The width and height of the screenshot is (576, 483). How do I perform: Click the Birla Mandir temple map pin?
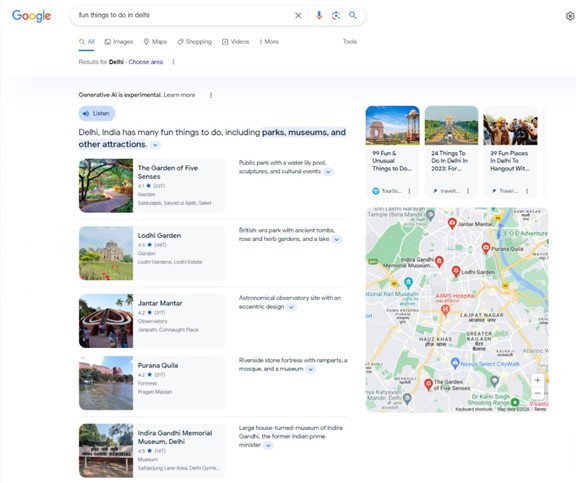(431, 215)
